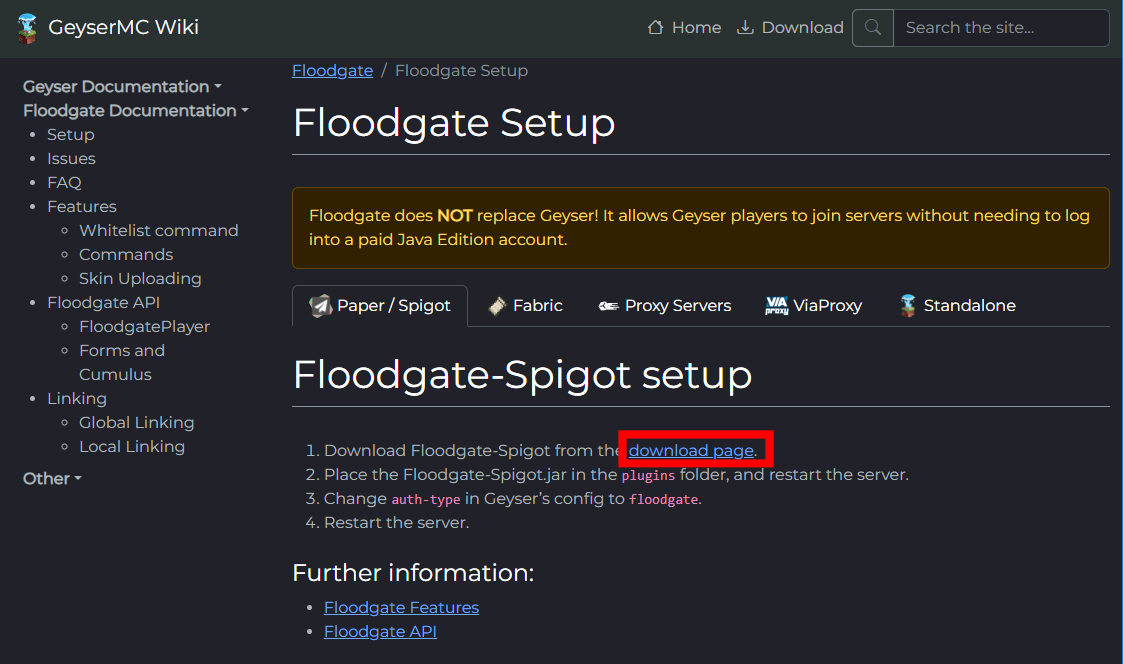The width and height of the screenshot is (1123, 664).
Task: Expand the Other sidebar dropdown
Action: (x=52, y=478)
